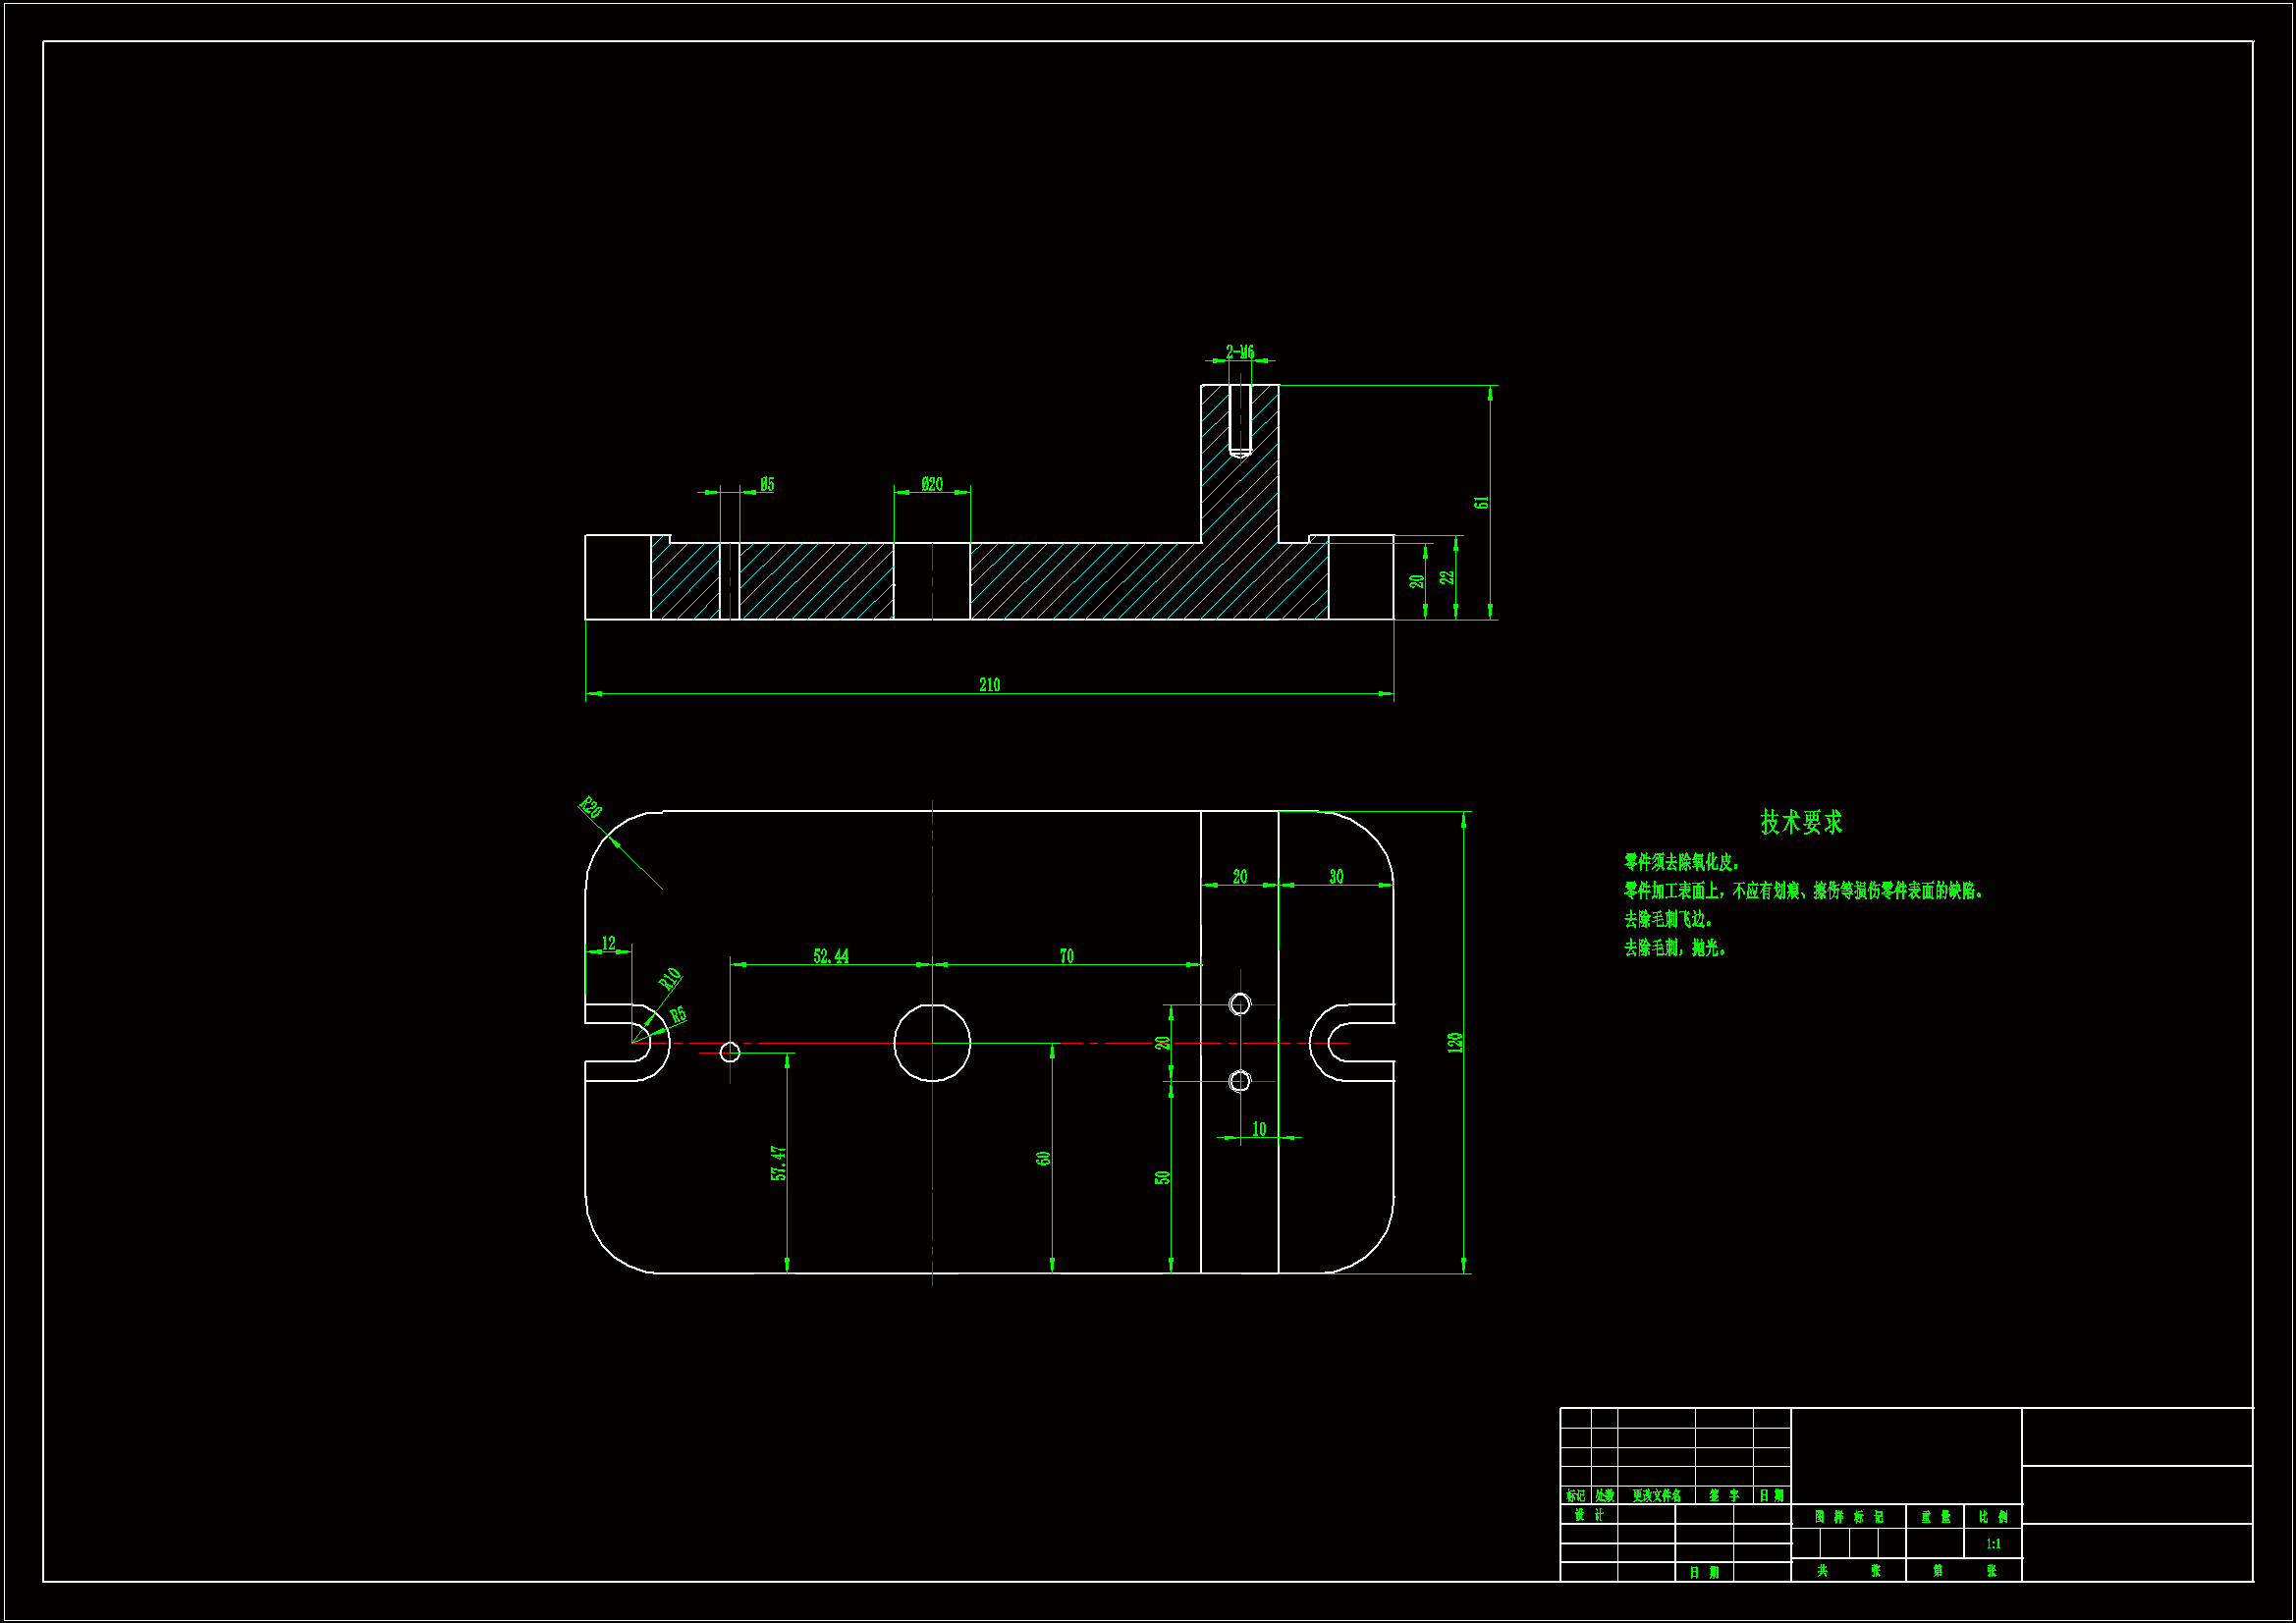Select the lower M6 hole circle

click(x=1240, y=1081)
